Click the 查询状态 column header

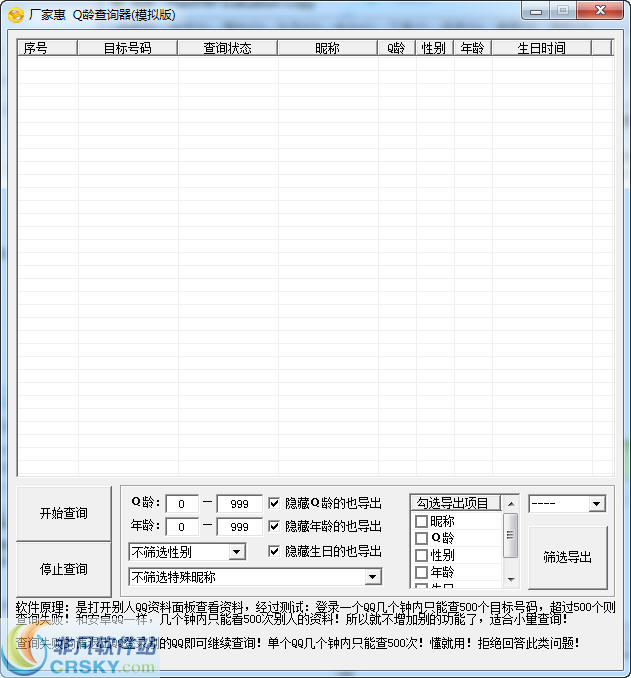coord(227,48)
